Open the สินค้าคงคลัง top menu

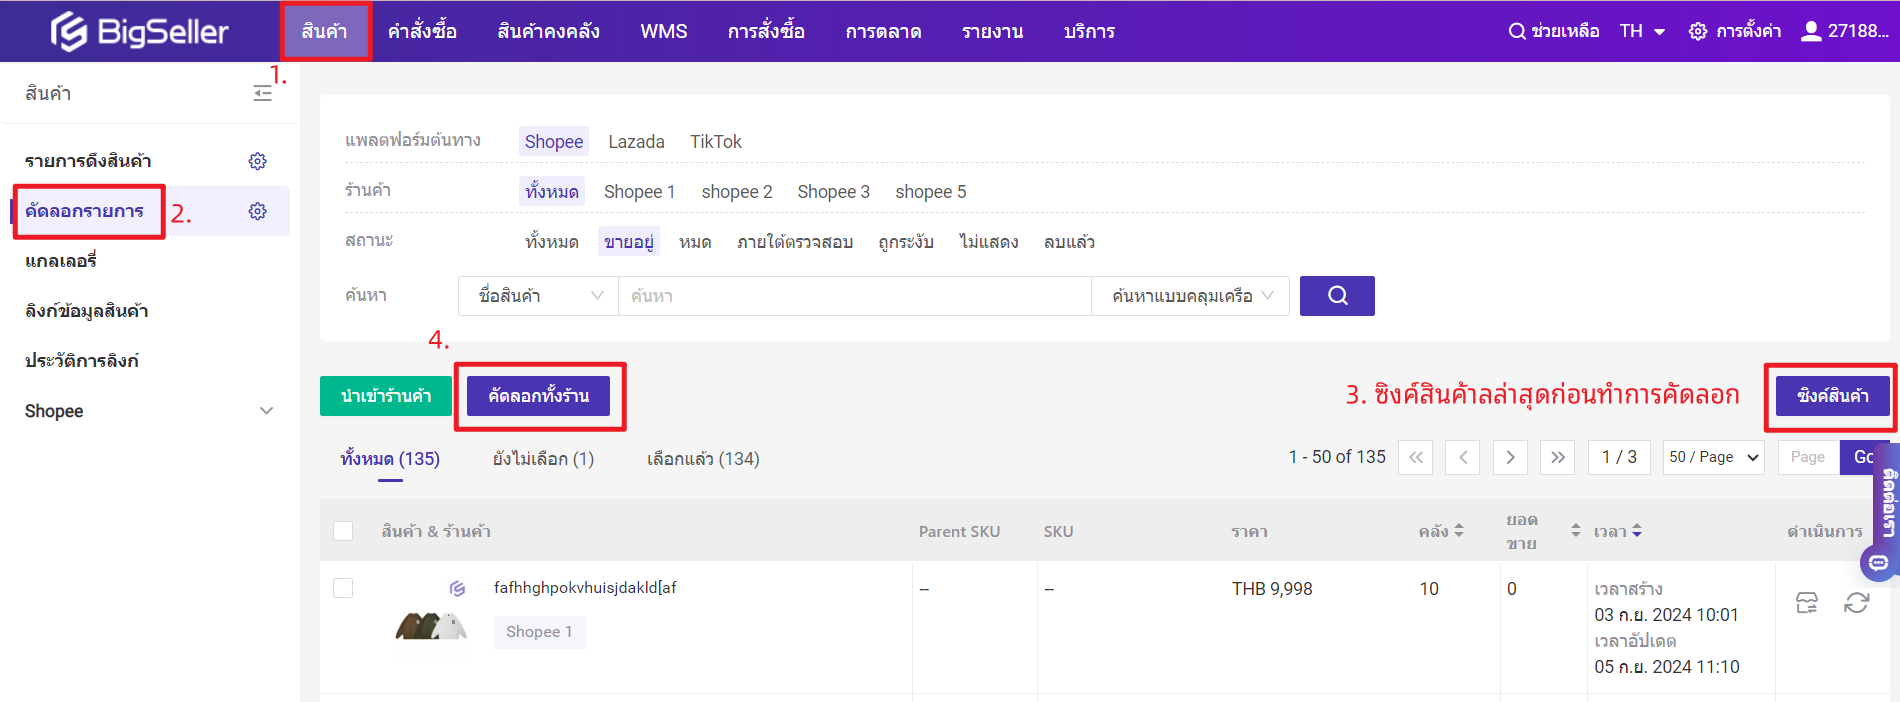[548, 31]
